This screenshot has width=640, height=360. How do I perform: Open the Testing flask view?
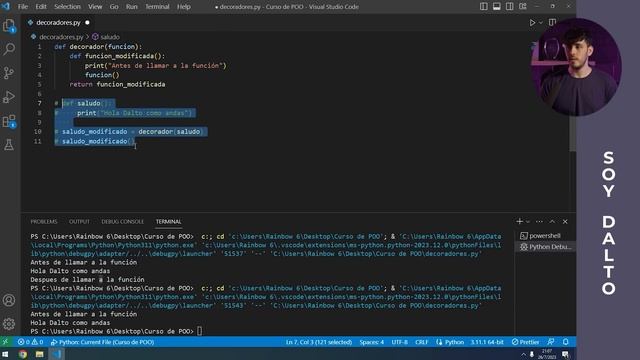9,144
